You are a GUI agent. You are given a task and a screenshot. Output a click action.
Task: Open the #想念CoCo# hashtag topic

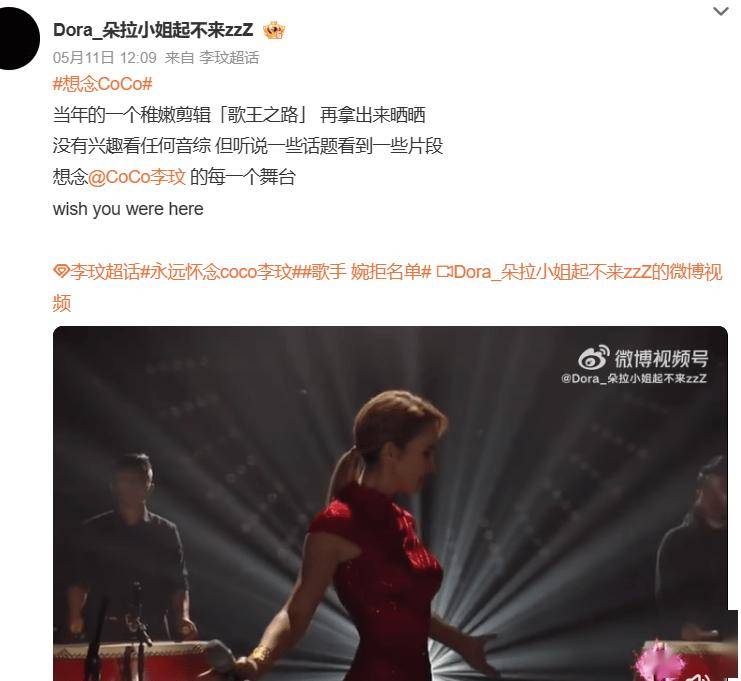pyautogui.click(x=103, y=84)
